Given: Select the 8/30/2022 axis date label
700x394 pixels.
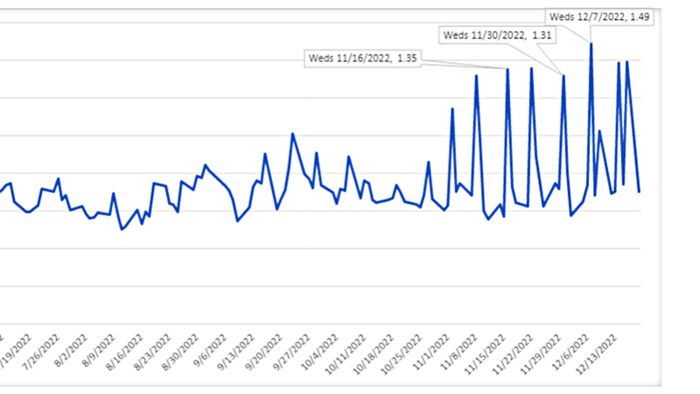Looking at the screenshot, I should (180, 352).
